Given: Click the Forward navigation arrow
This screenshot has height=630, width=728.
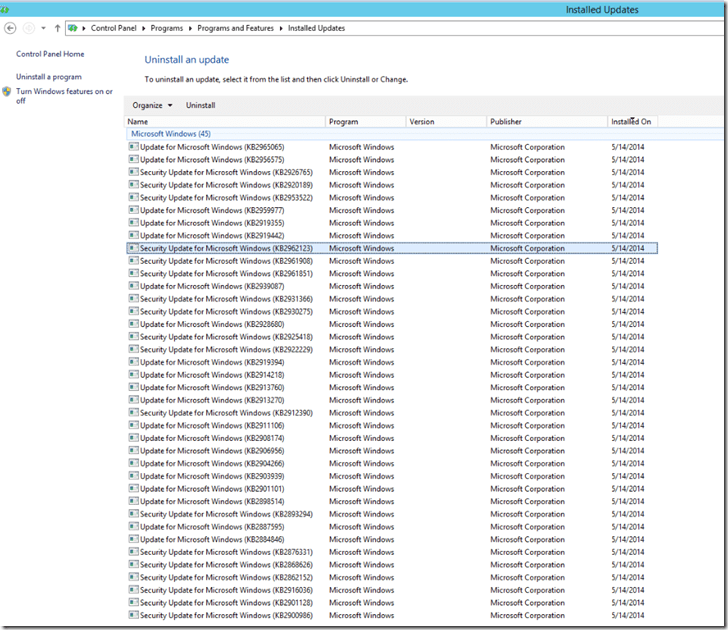Looking at the screenshot, I should coord(28,28).
